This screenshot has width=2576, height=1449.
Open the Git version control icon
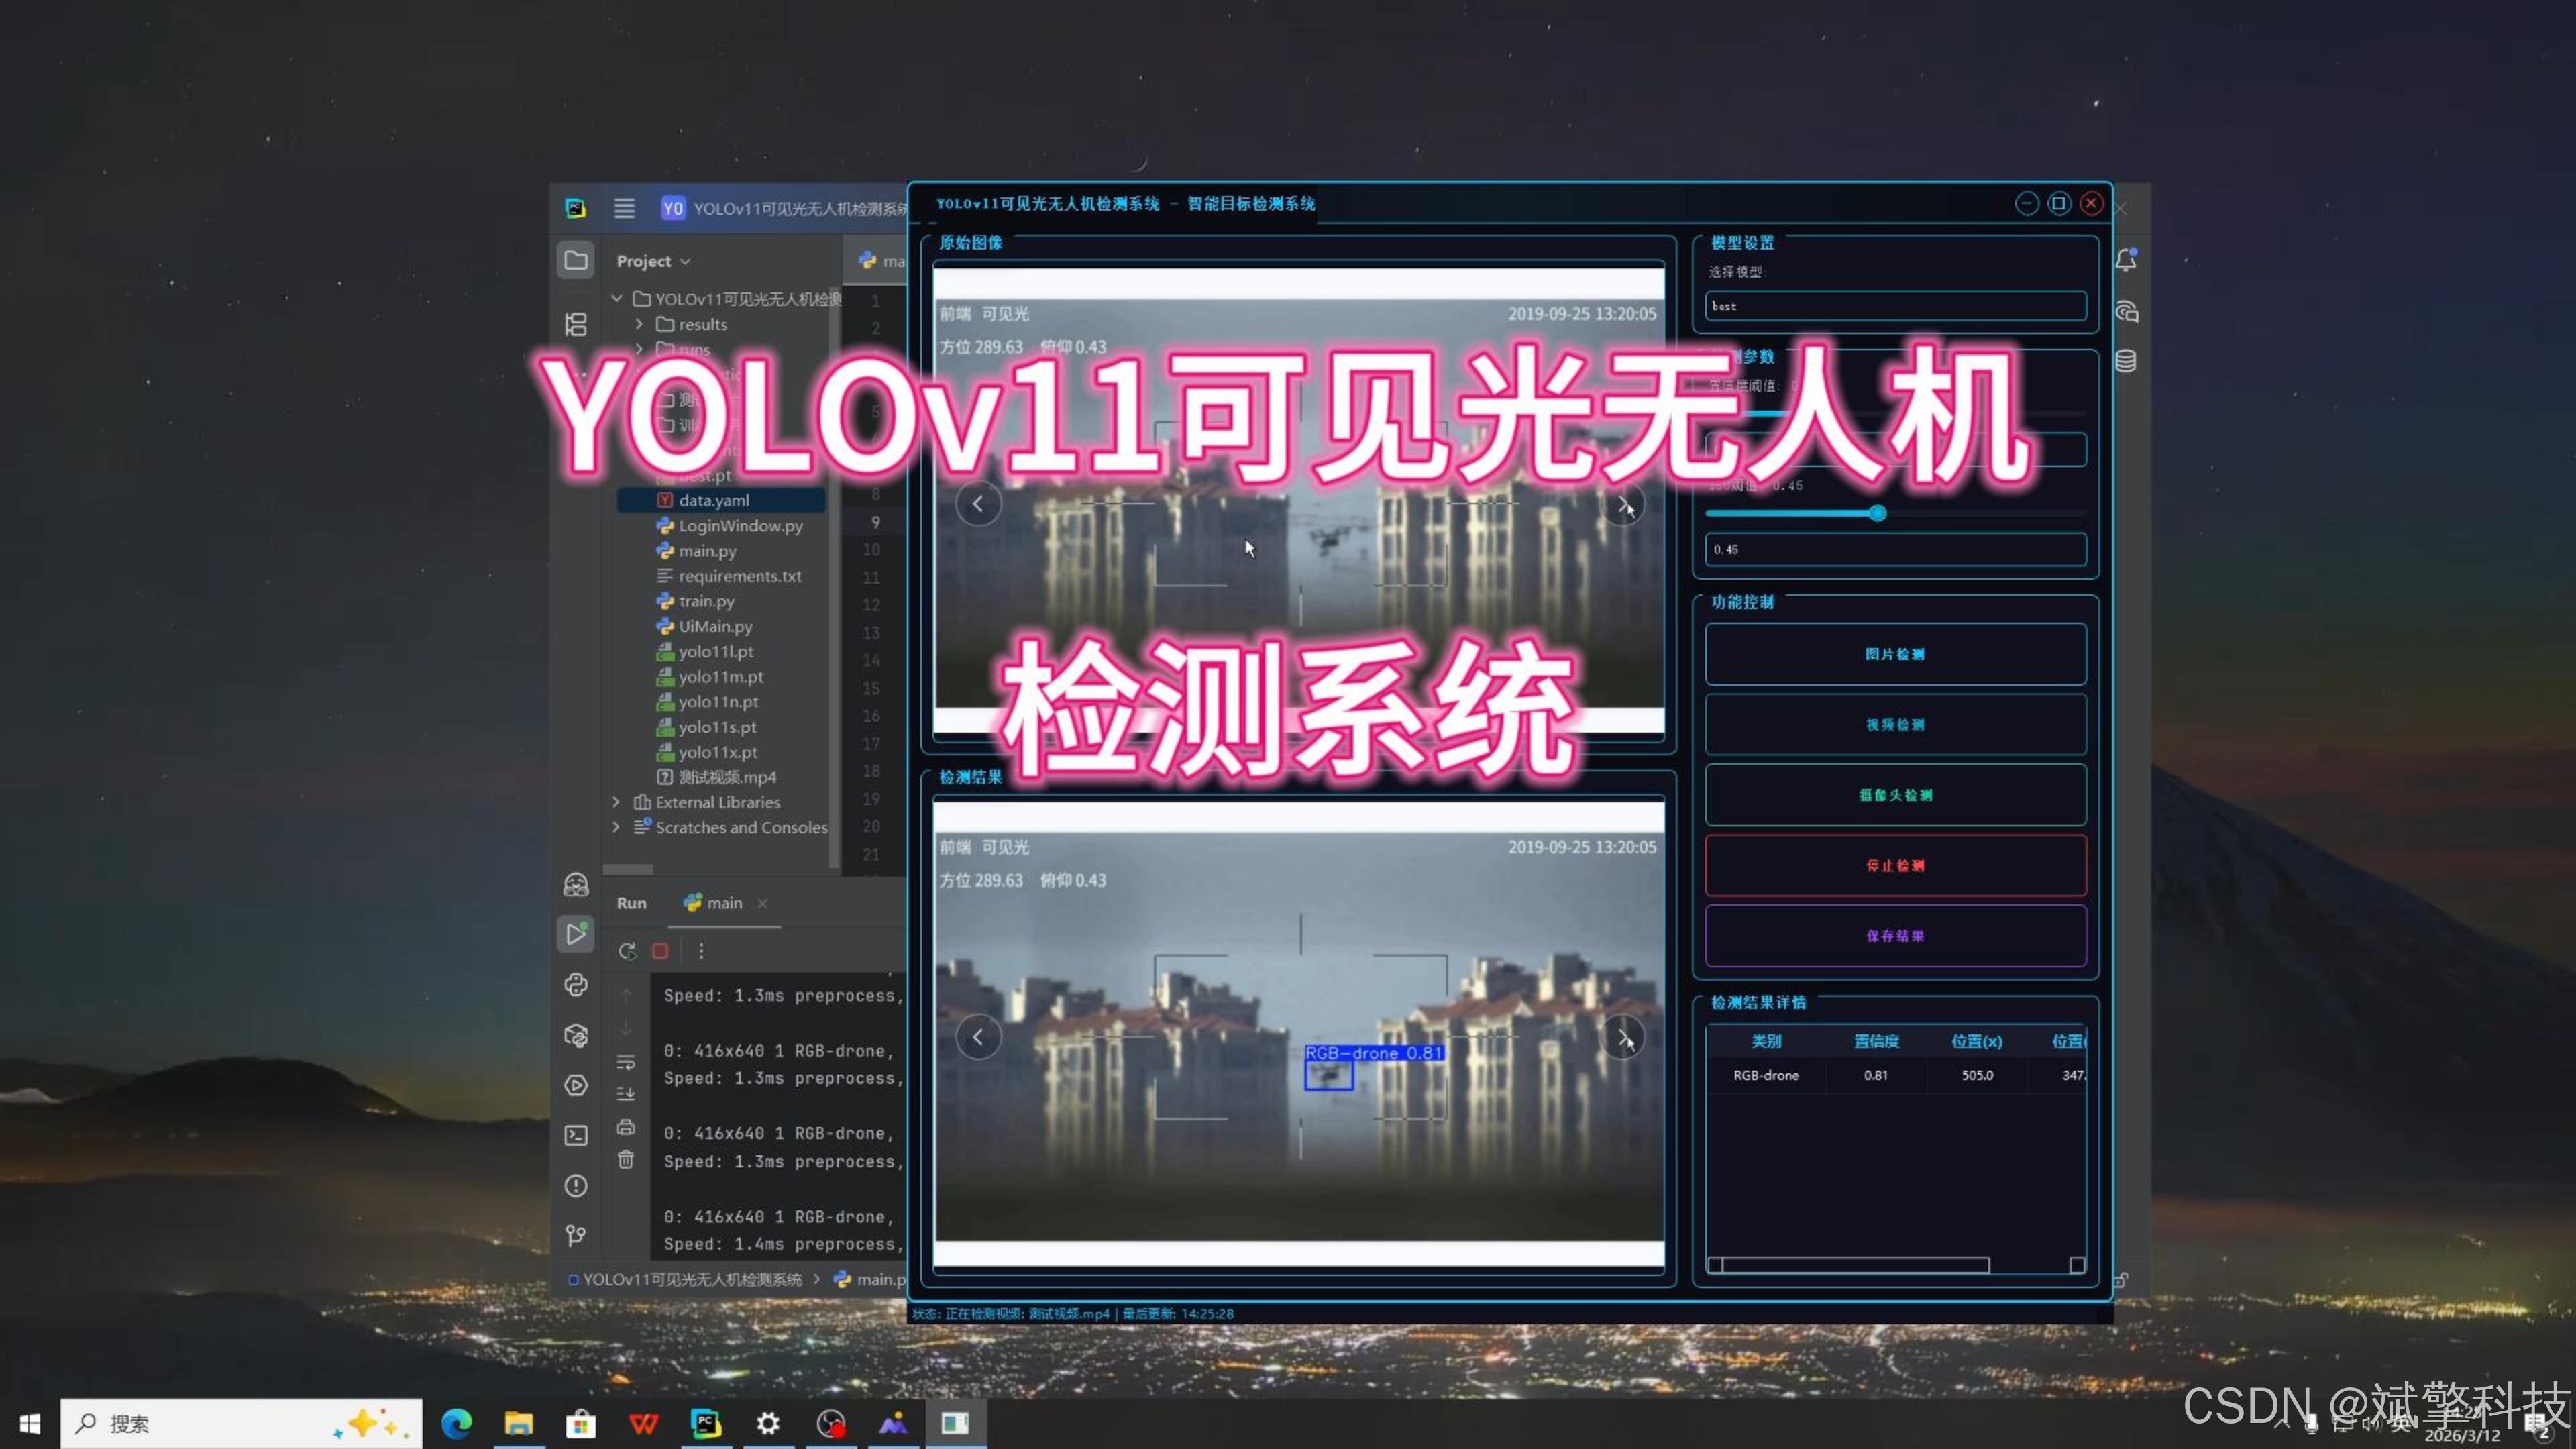(x=576, y=1236)
